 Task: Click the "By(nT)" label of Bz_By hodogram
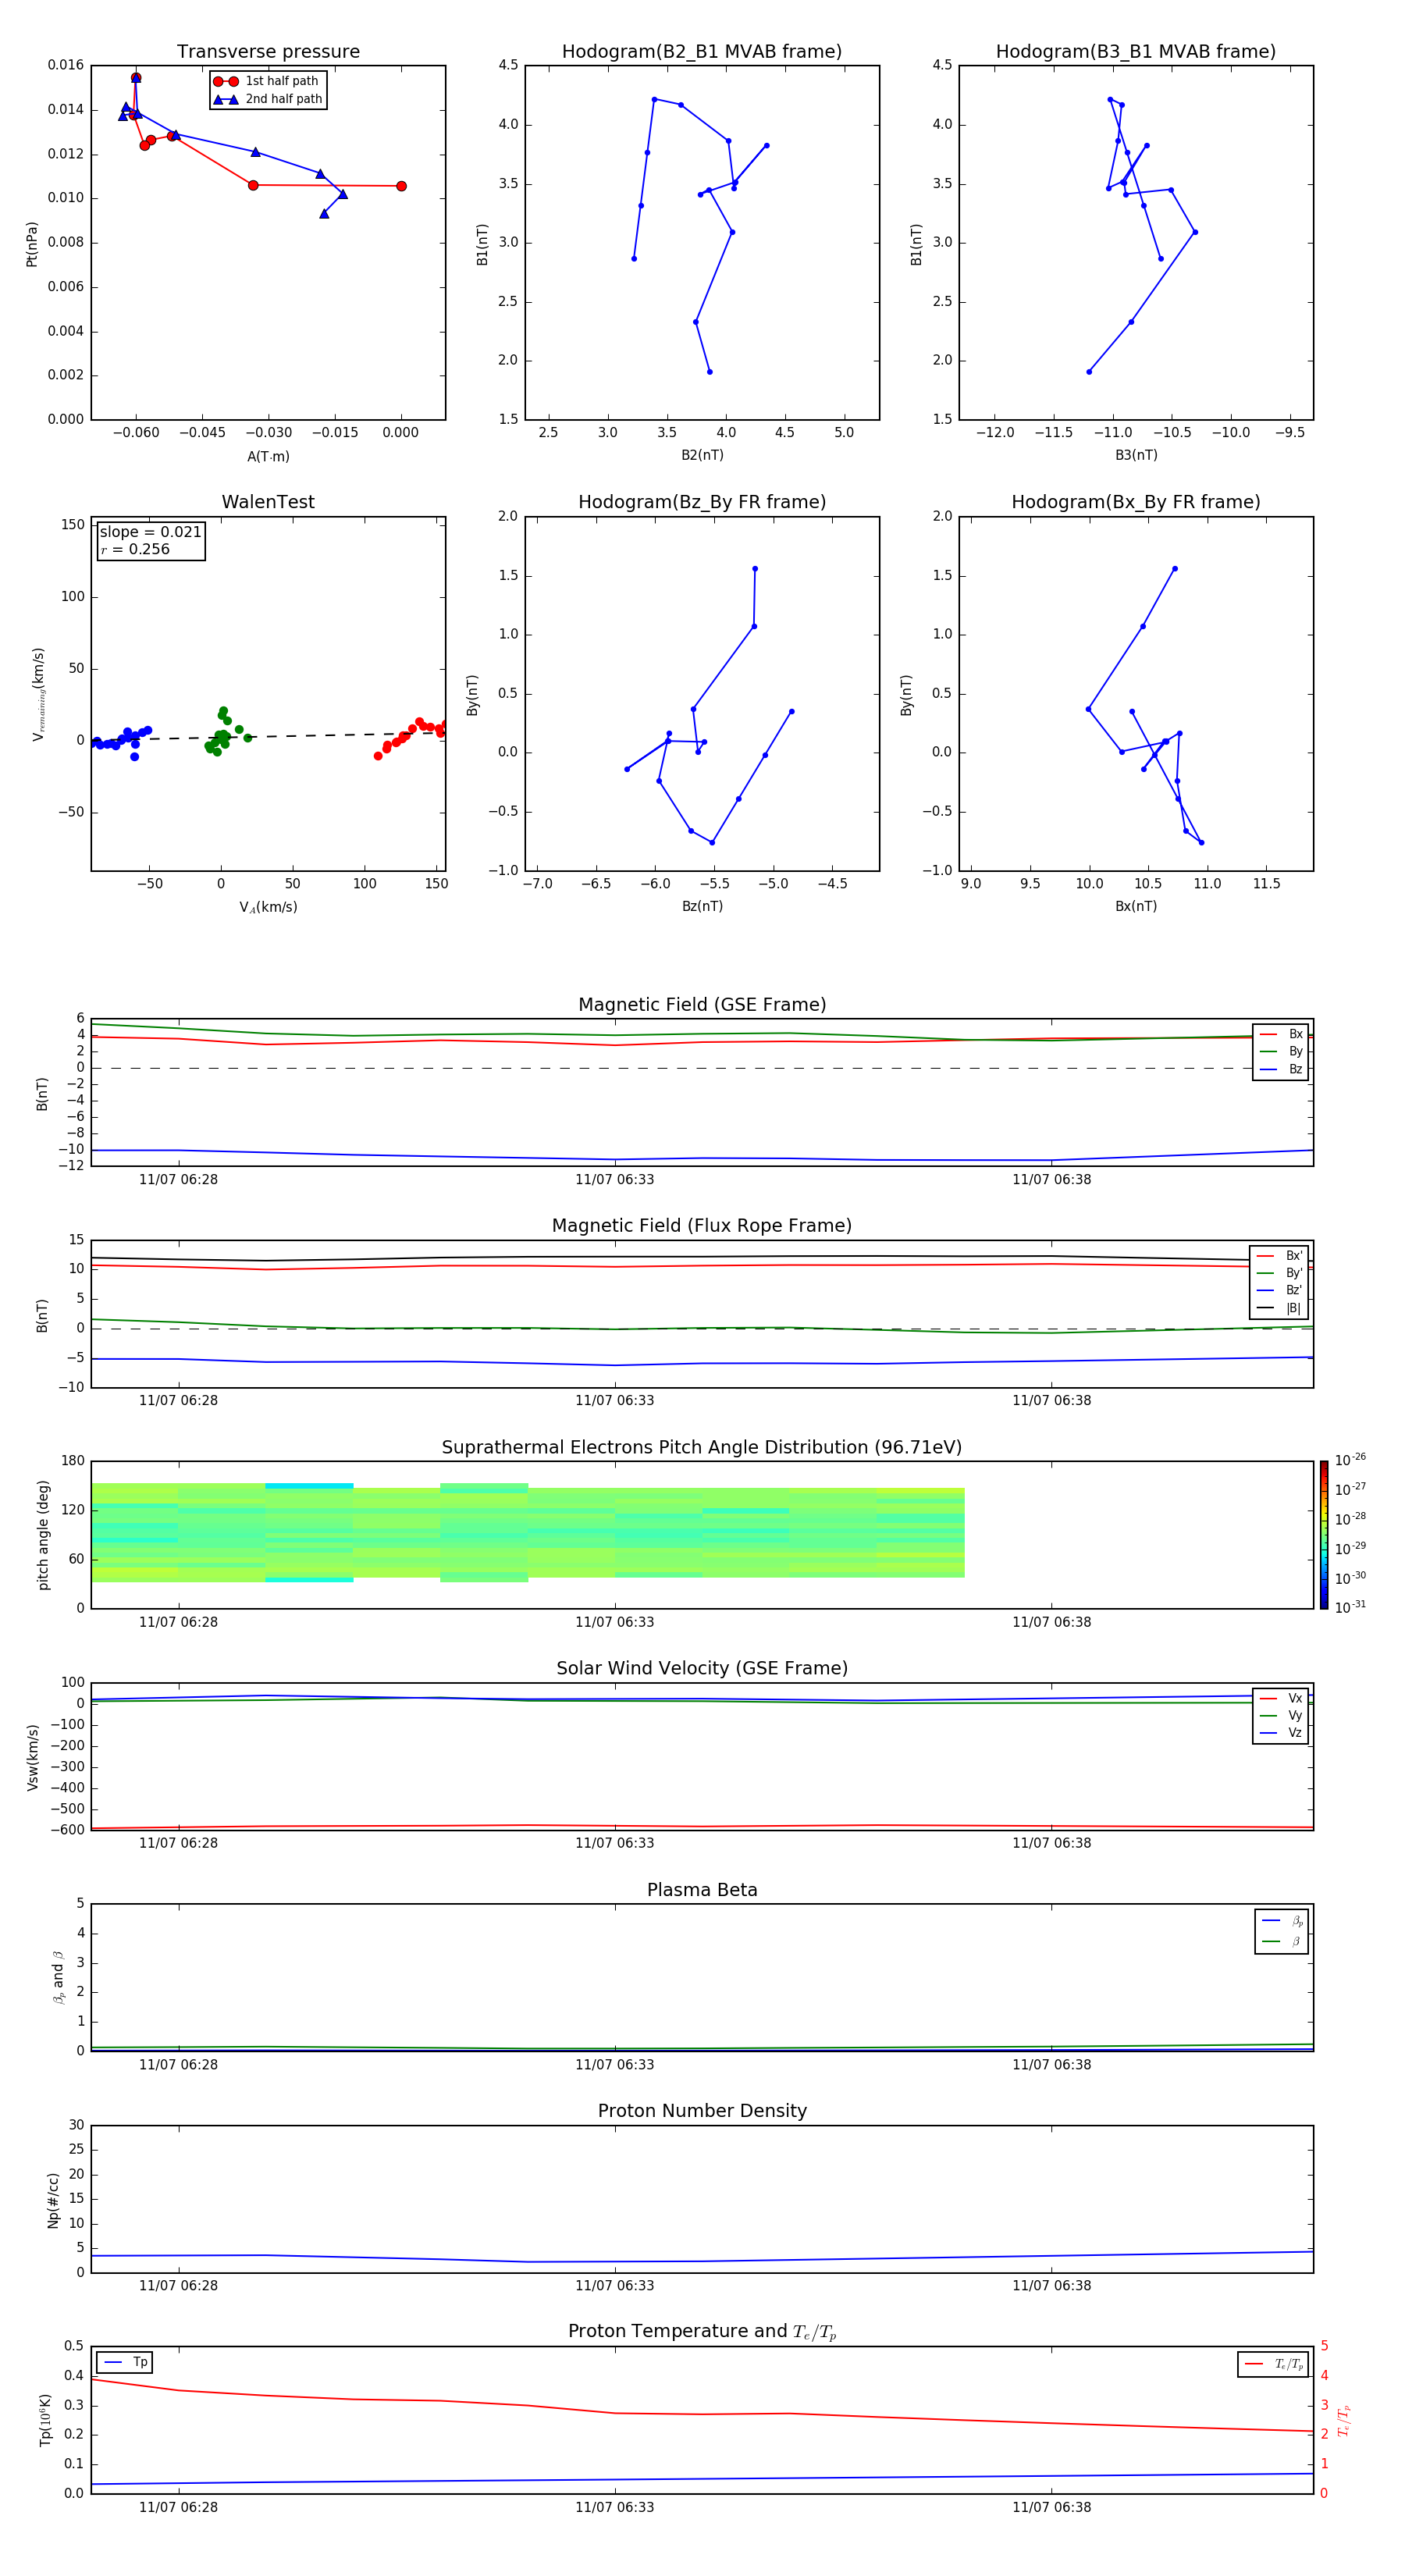point(472,694)
